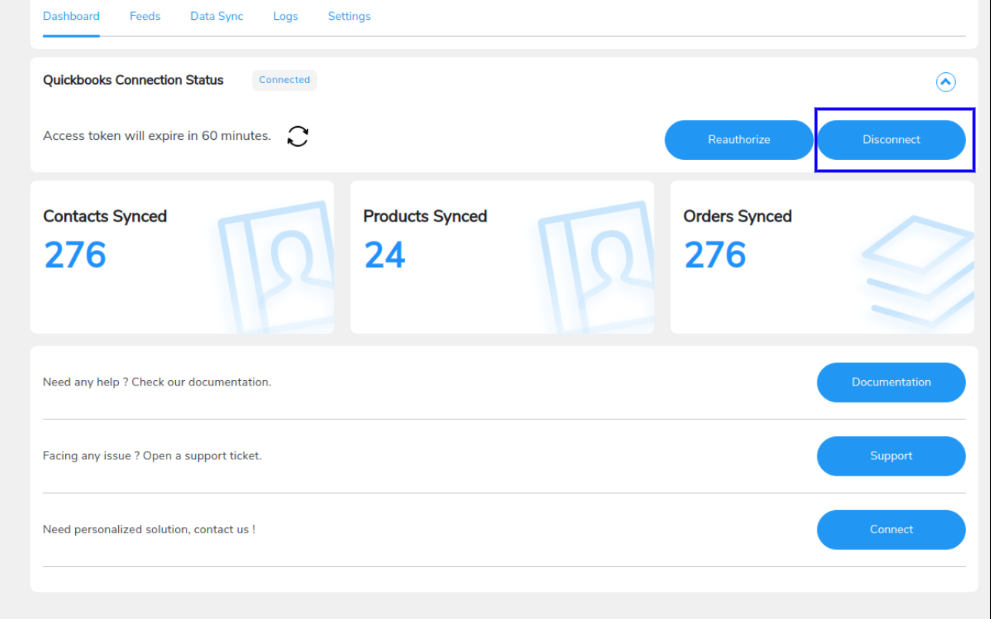The image size is (991, 619).
Task: Click the Disconnect button
Action: [x=891, y=140]
